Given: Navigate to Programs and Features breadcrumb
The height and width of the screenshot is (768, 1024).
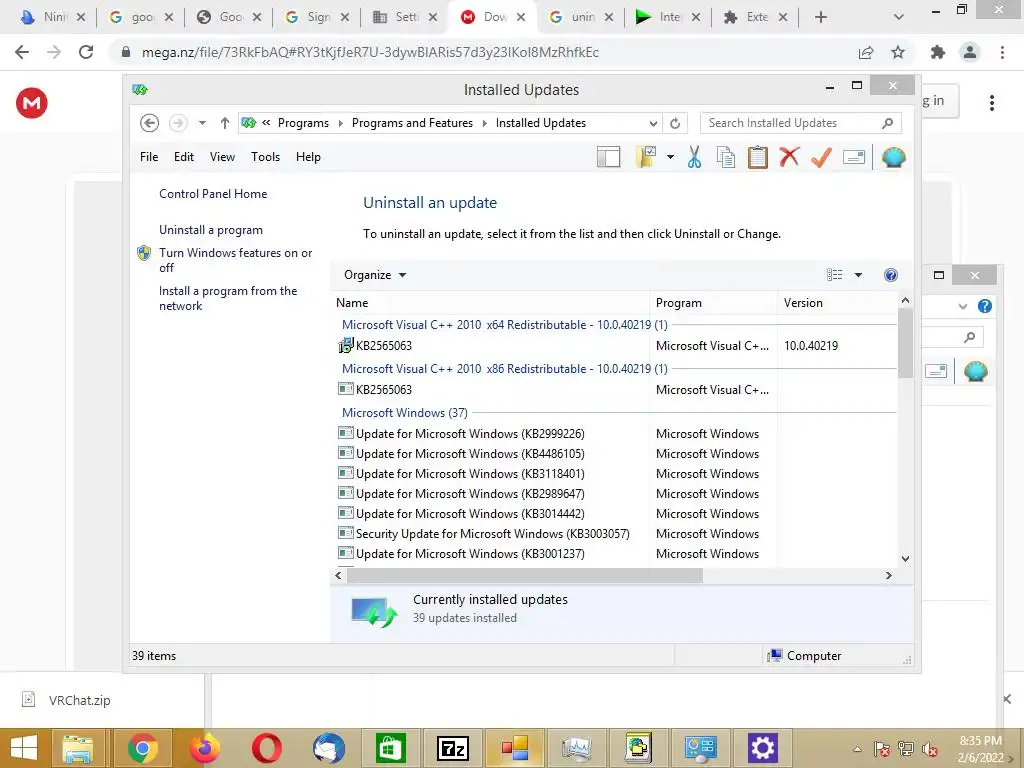Looking at the screenshot, I should tap(412, 123).
